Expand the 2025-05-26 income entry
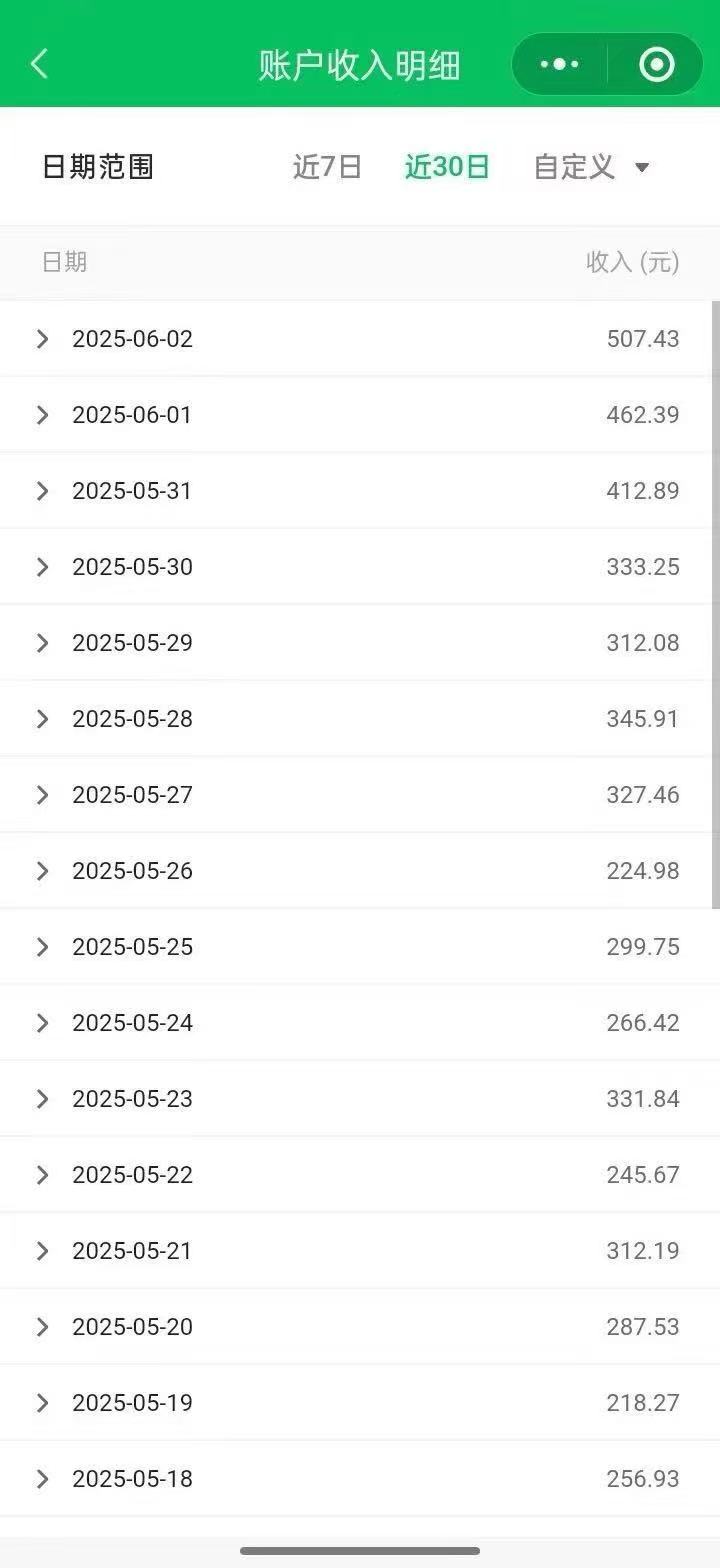This screenshot has height=1568, width=720. 42,871
